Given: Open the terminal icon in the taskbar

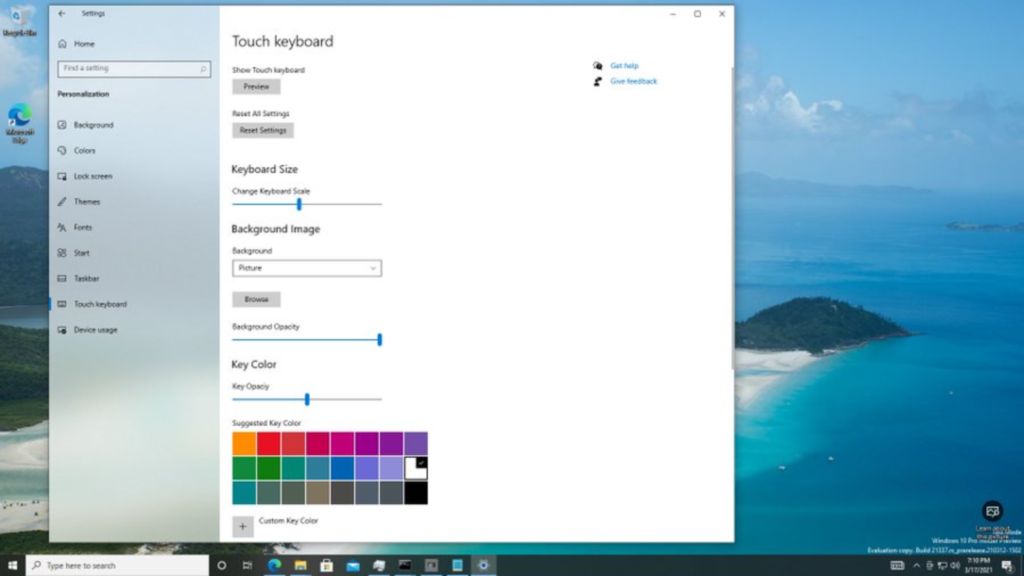Looking at the screenshot, I should point(405,566).
